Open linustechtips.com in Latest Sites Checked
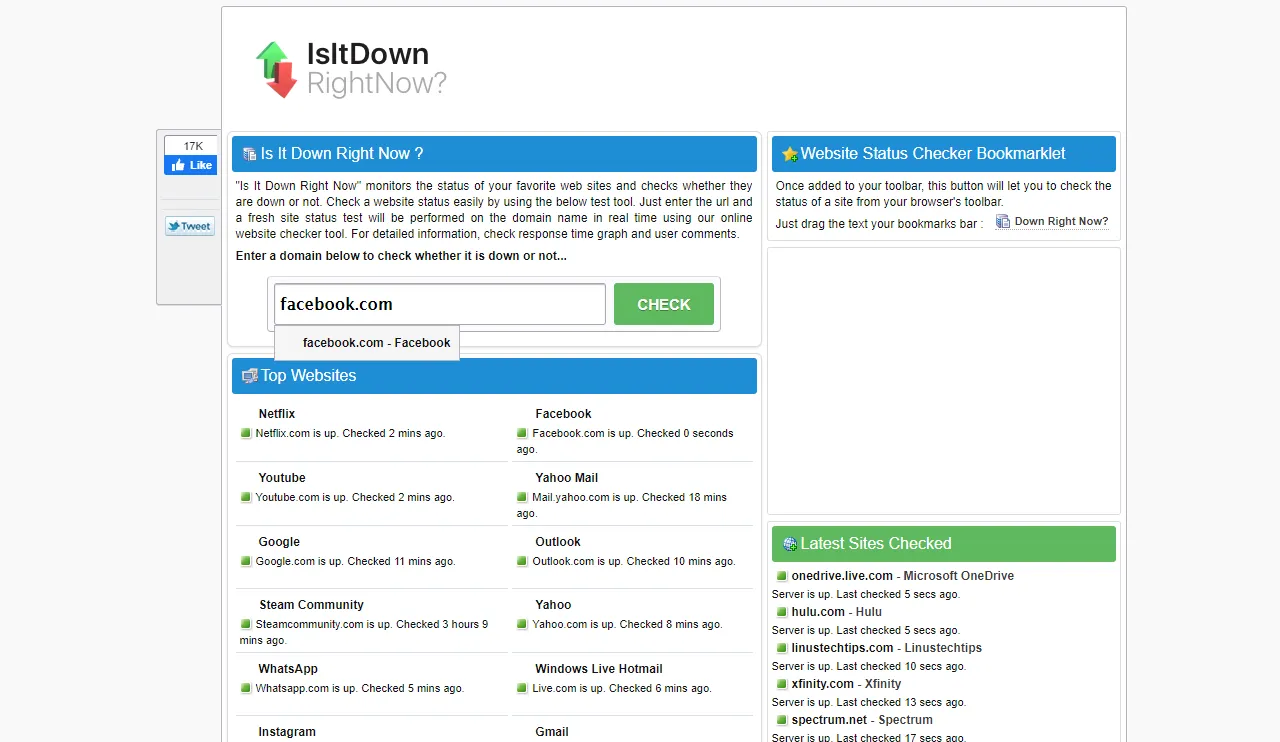1280x742 pixels. point(842,648)
